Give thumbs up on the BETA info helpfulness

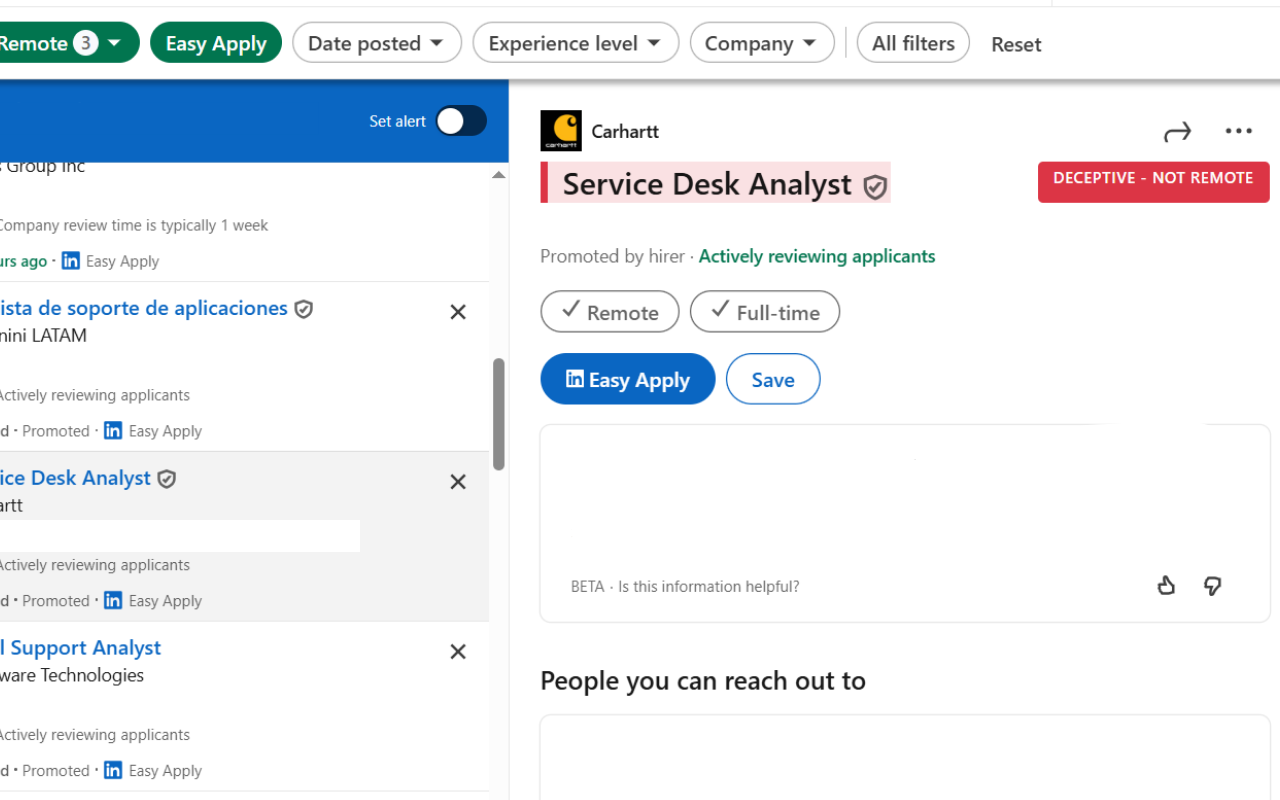tap(1166, 586)
